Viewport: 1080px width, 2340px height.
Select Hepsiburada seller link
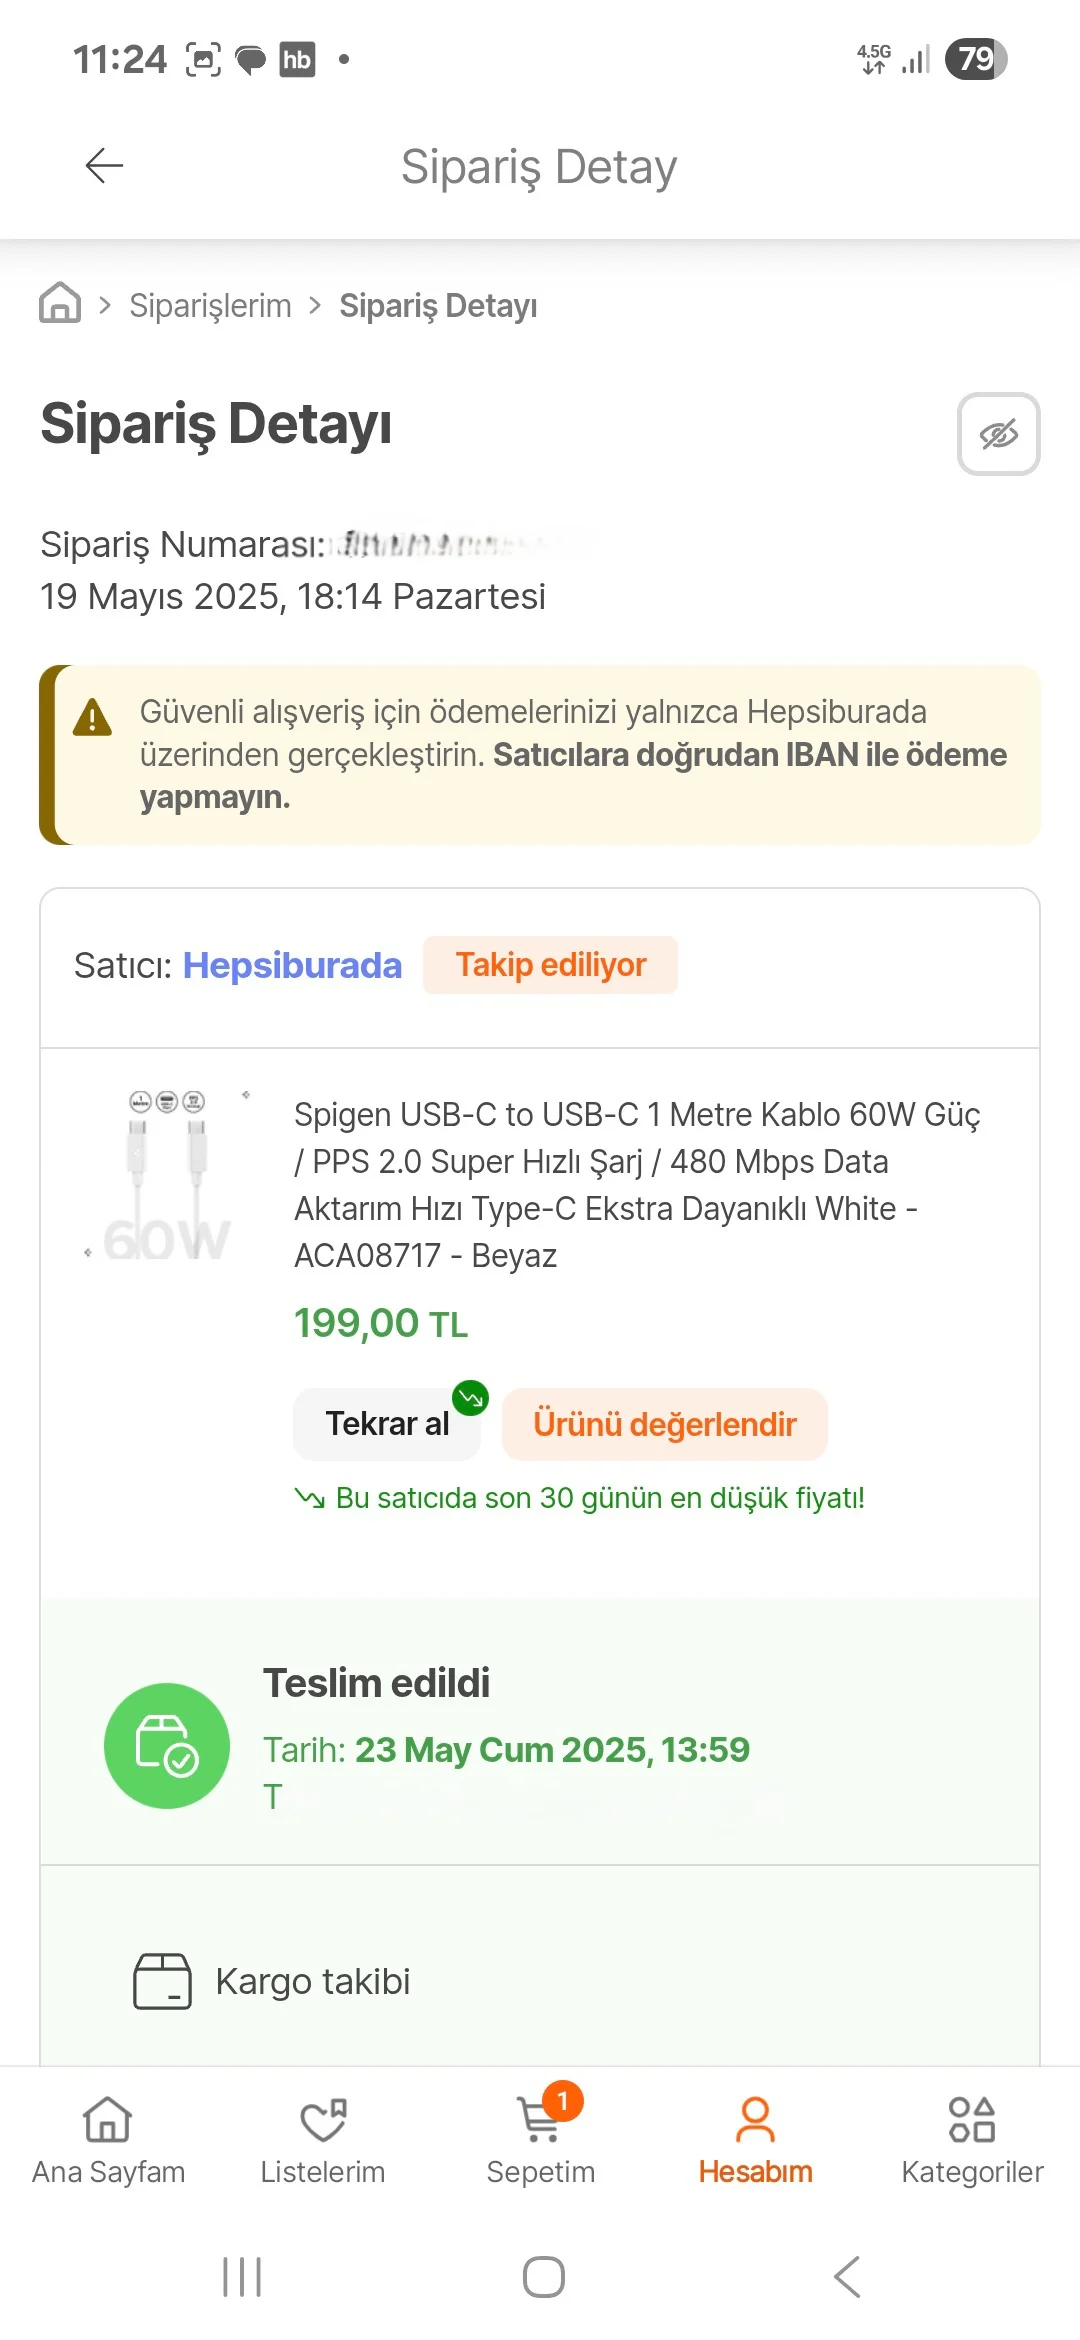tap(292, 964)
